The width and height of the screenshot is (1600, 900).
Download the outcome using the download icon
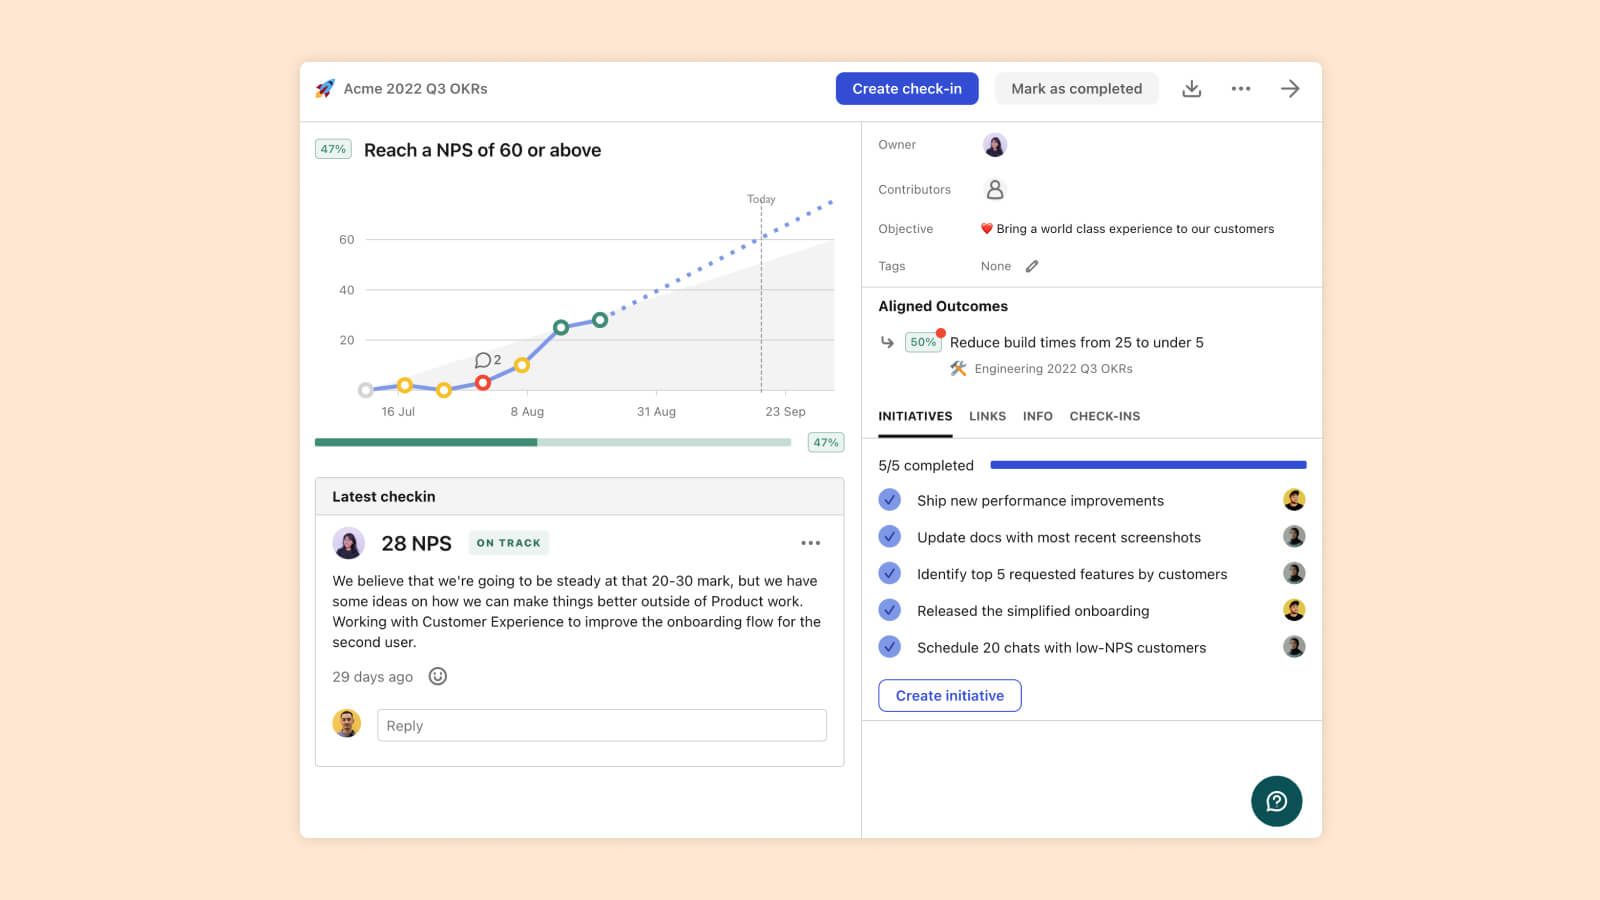point(1191,89)
